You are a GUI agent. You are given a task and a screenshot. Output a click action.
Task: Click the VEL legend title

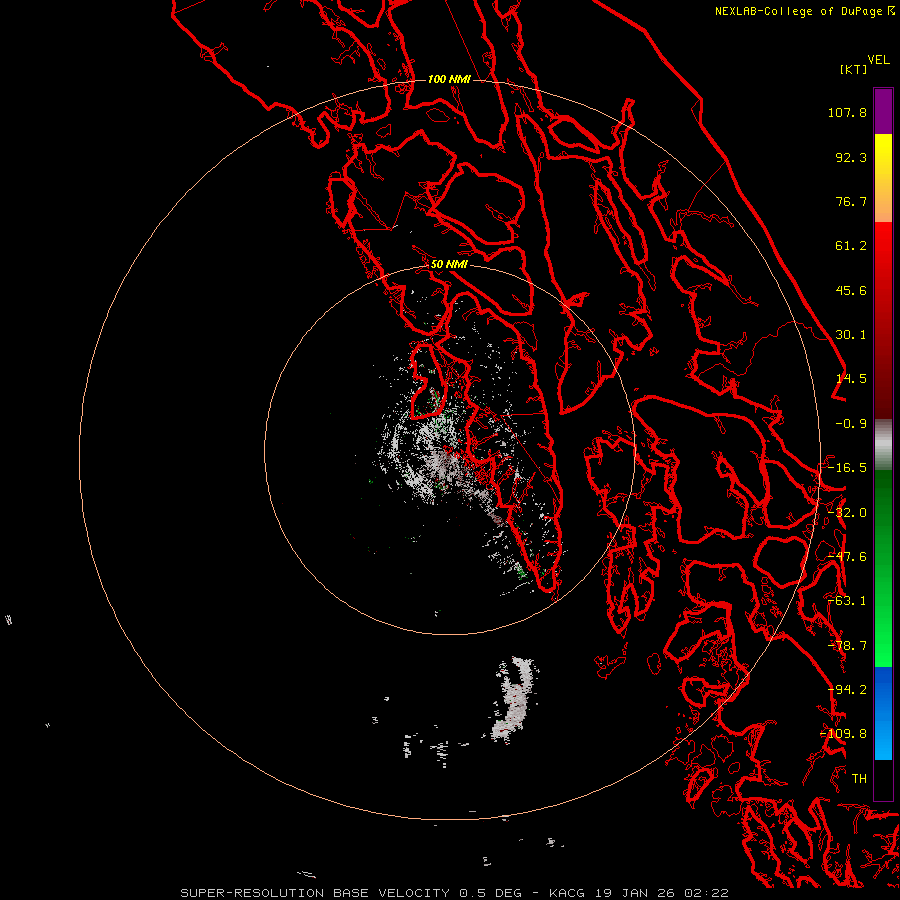(x=878, y=60)
